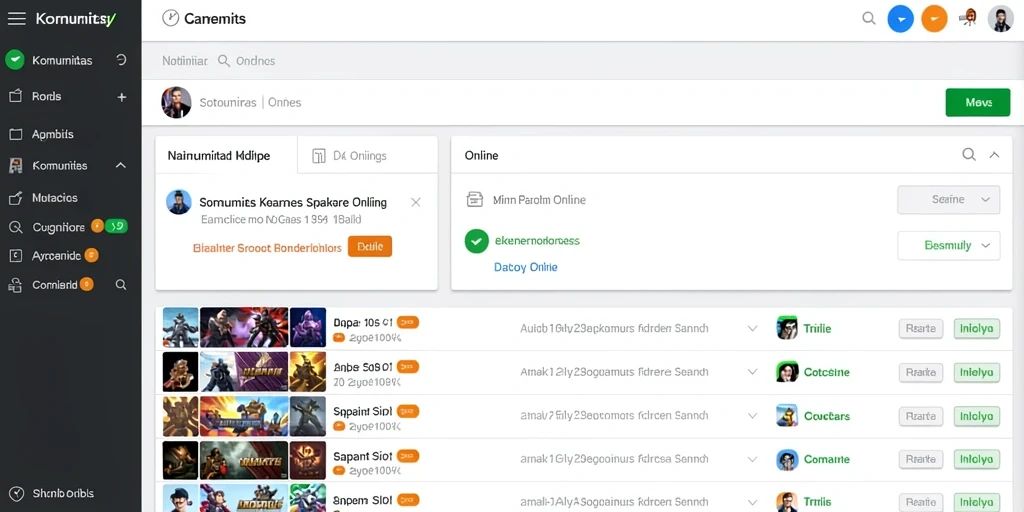Click the blue round icon in the top bar
The width and height of the screenshot is (1024, 512).
click(x=901, y=20)
